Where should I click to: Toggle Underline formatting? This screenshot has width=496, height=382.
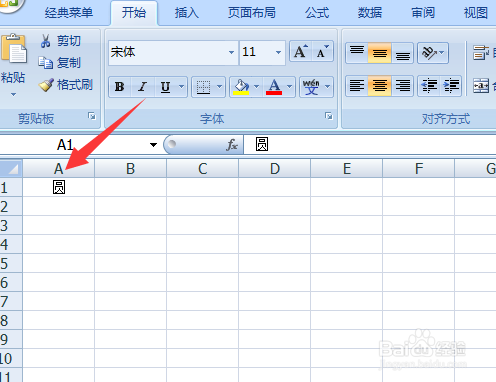pyautogui.click(x=165, y=87)
